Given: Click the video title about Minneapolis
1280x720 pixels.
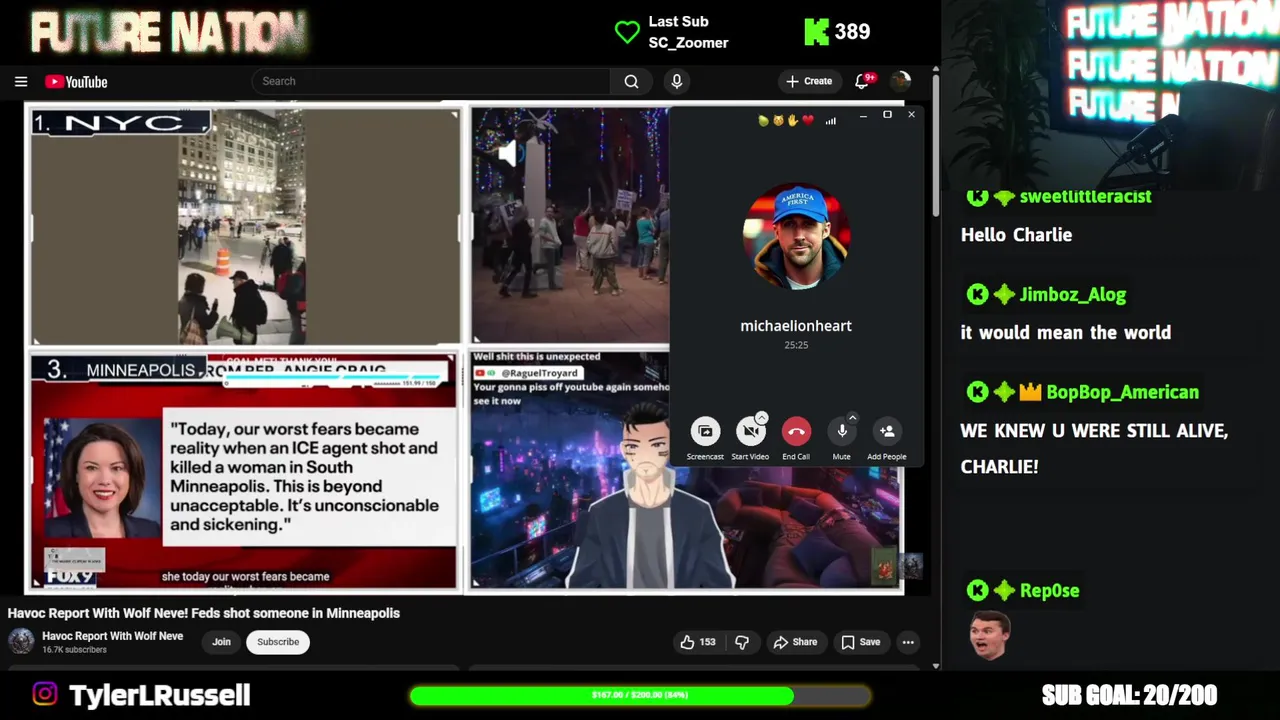Looking at the screenshot, I should (204, 613).
